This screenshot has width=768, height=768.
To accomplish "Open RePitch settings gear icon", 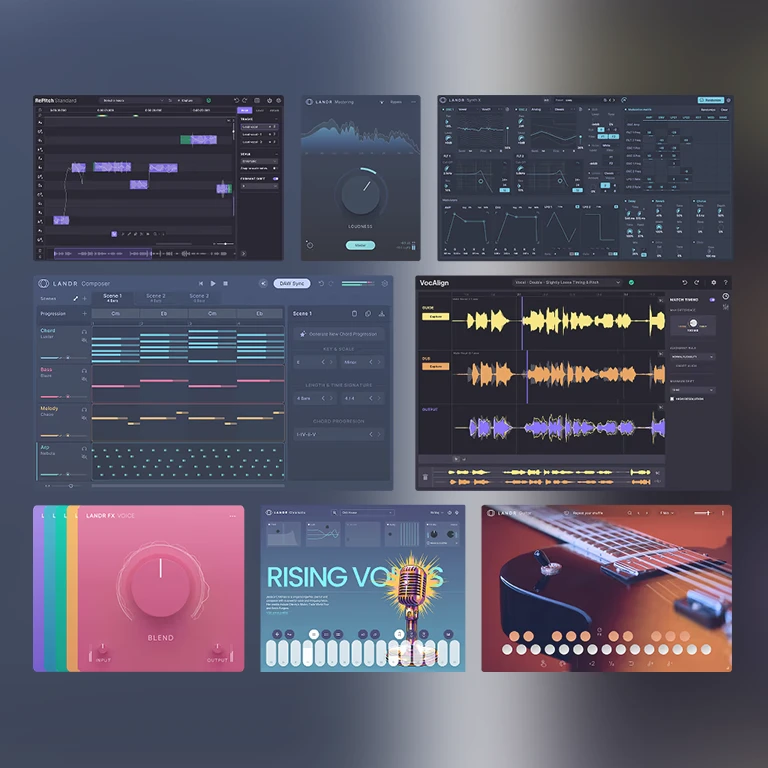I will (x=279, y=100).
